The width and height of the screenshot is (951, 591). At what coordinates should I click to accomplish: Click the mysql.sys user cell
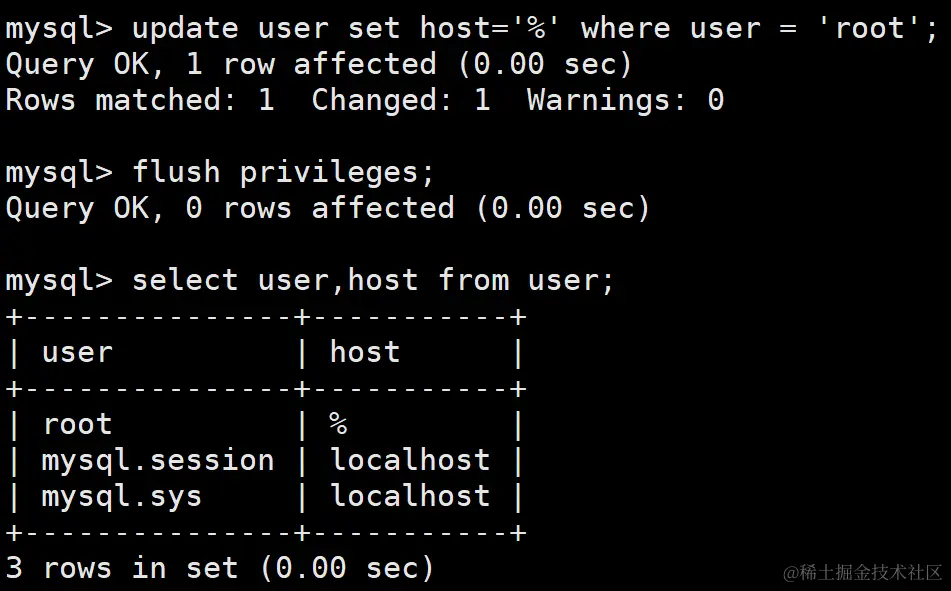[121, 497]
